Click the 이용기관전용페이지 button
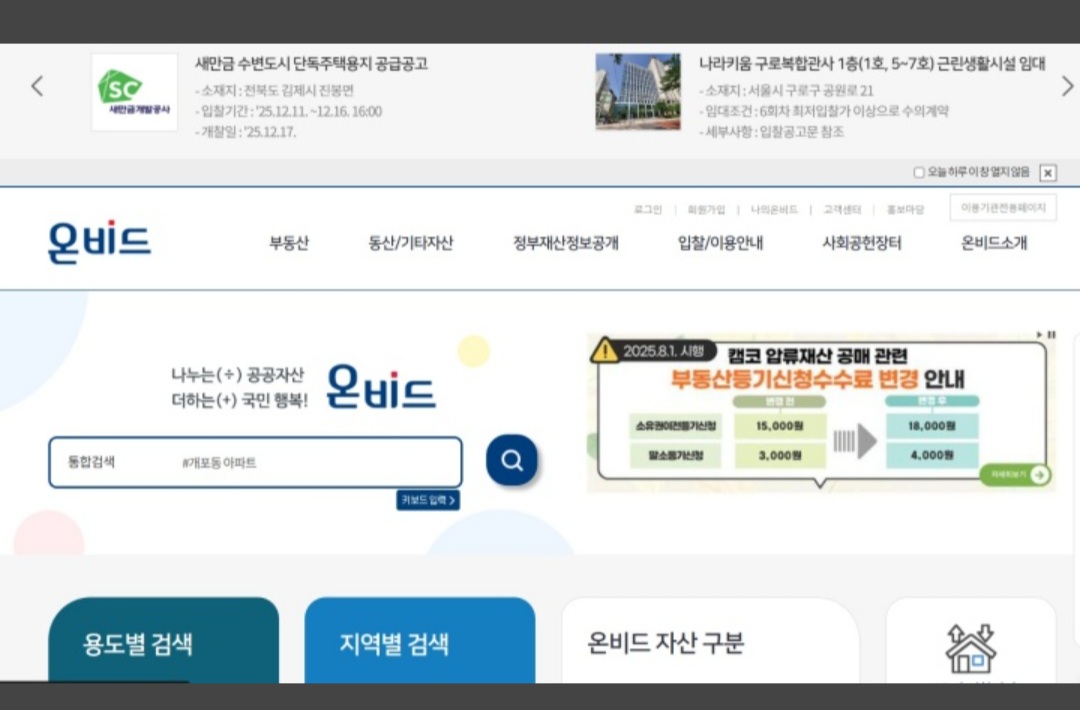 pyautogui.click(x=1003, y=208)
